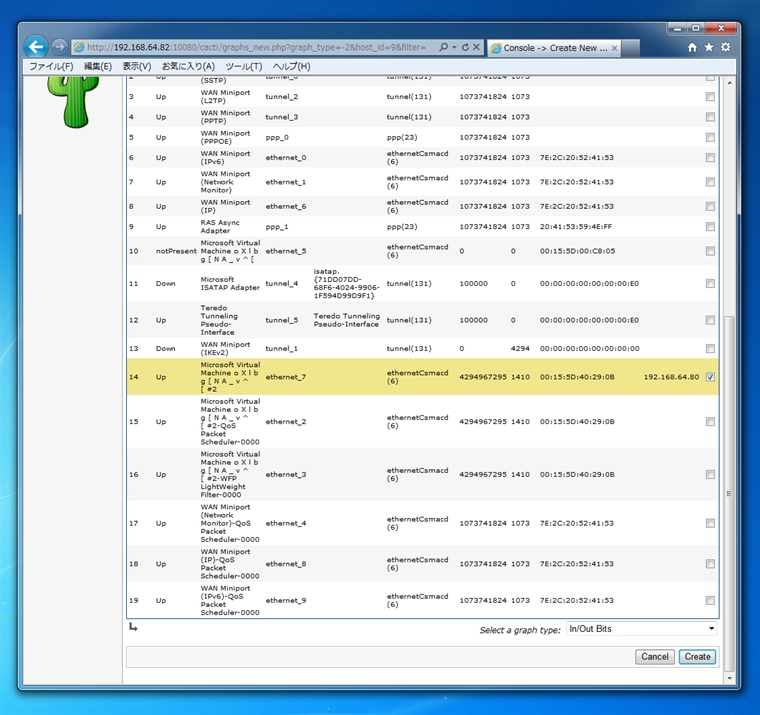Check the box for row 6 ethernet_0
Image resolution: width=760 pixels, height=715 pixels.
click(710, 158)
